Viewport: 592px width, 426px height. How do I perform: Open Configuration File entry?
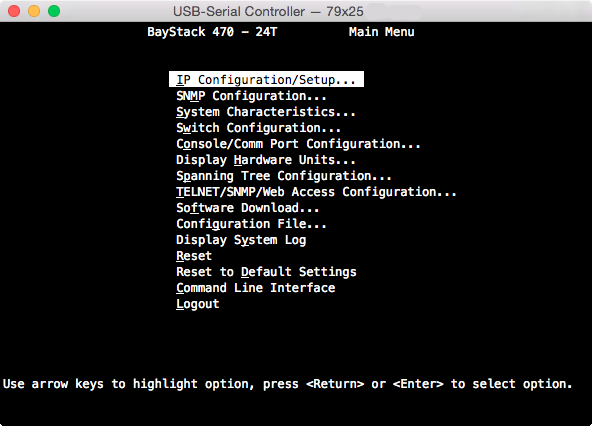pos(251,224)
